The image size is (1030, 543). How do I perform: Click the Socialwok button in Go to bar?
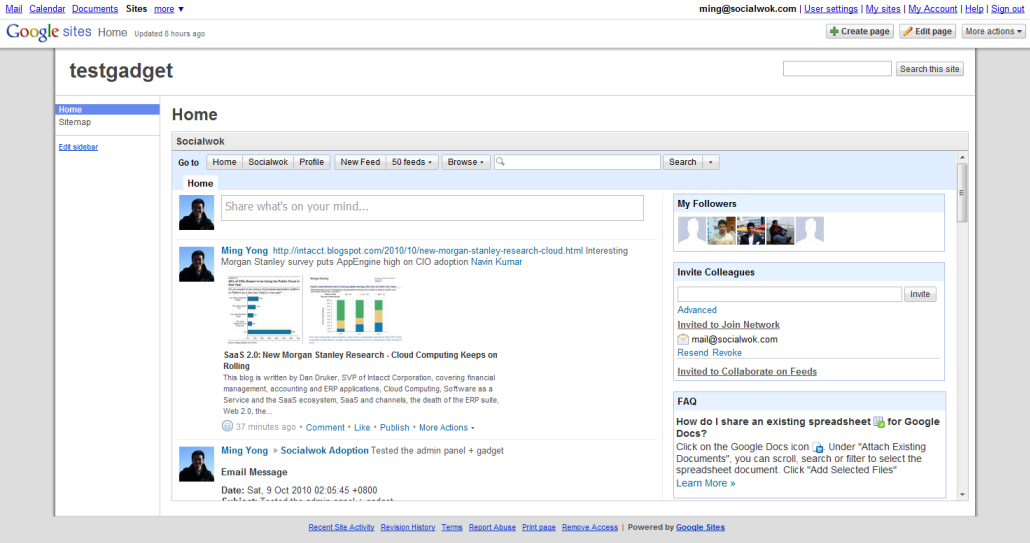tap(268, 162)
